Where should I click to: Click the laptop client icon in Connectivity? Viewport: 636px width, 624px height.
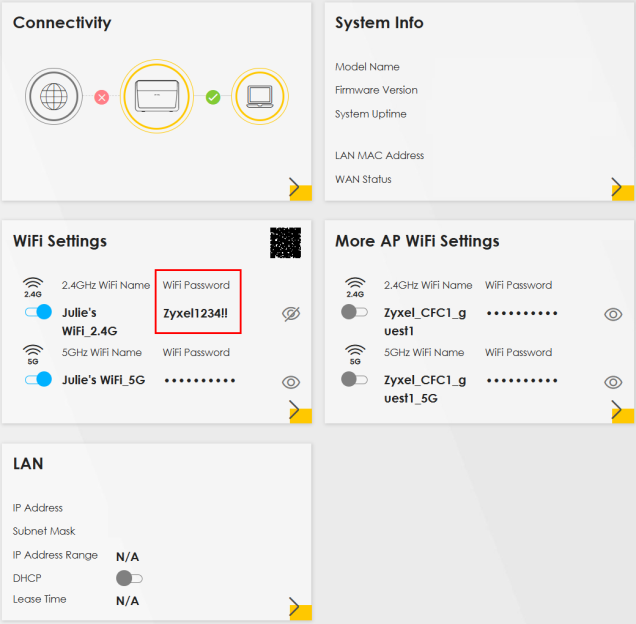click(x=259, y=97)
